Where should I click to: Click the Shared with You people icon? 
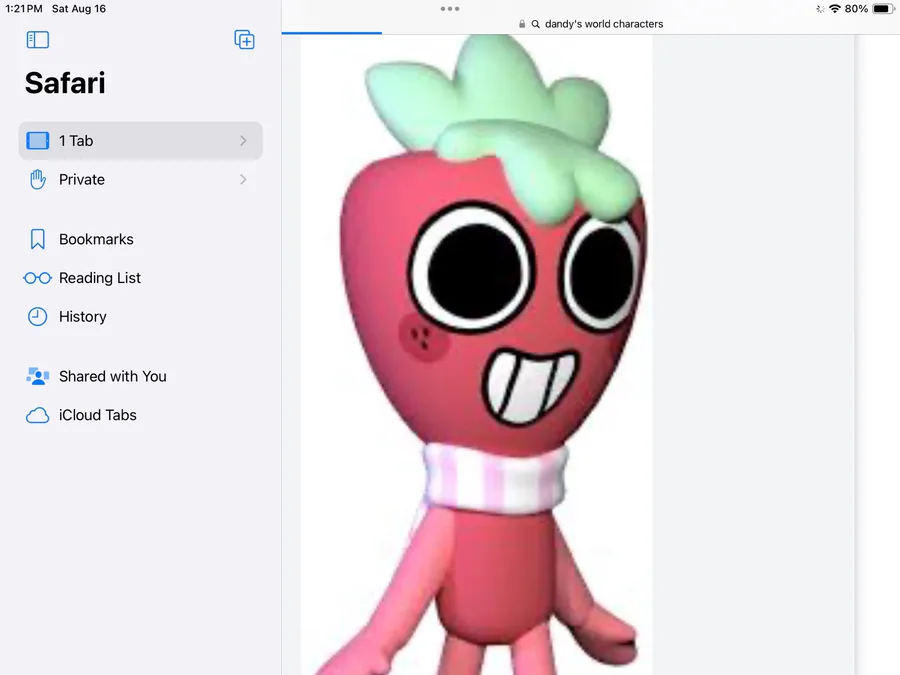click(38, 377)
